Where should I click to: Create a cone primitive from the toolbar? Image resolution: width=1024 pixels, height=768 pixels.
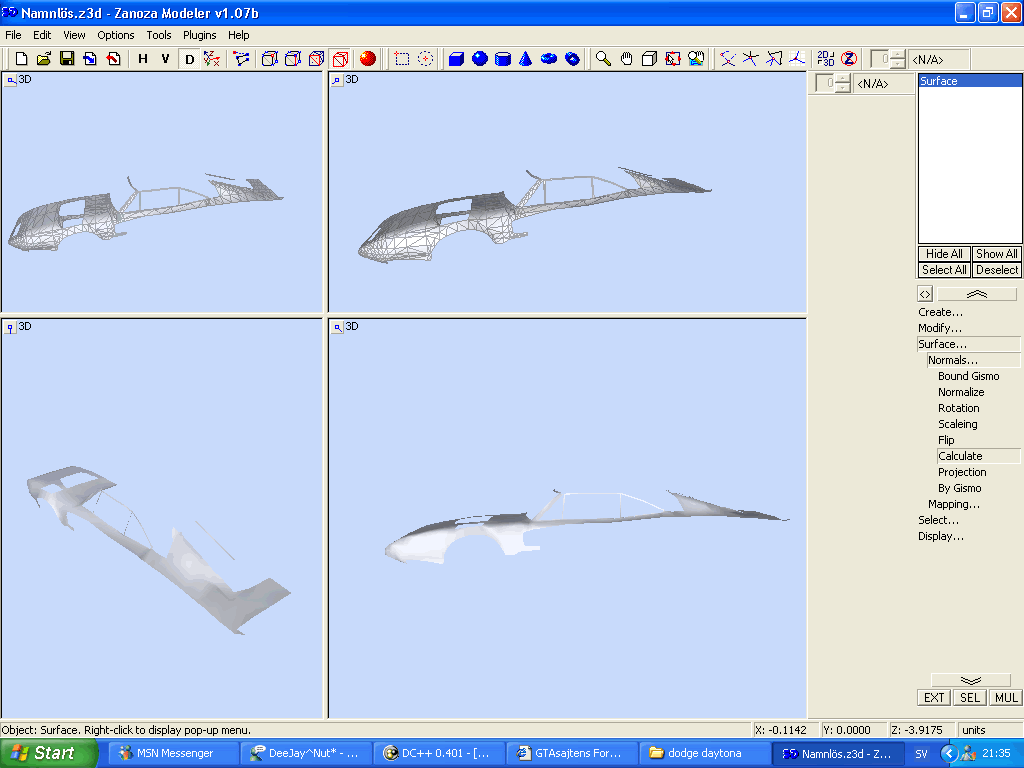click(525, 59)
